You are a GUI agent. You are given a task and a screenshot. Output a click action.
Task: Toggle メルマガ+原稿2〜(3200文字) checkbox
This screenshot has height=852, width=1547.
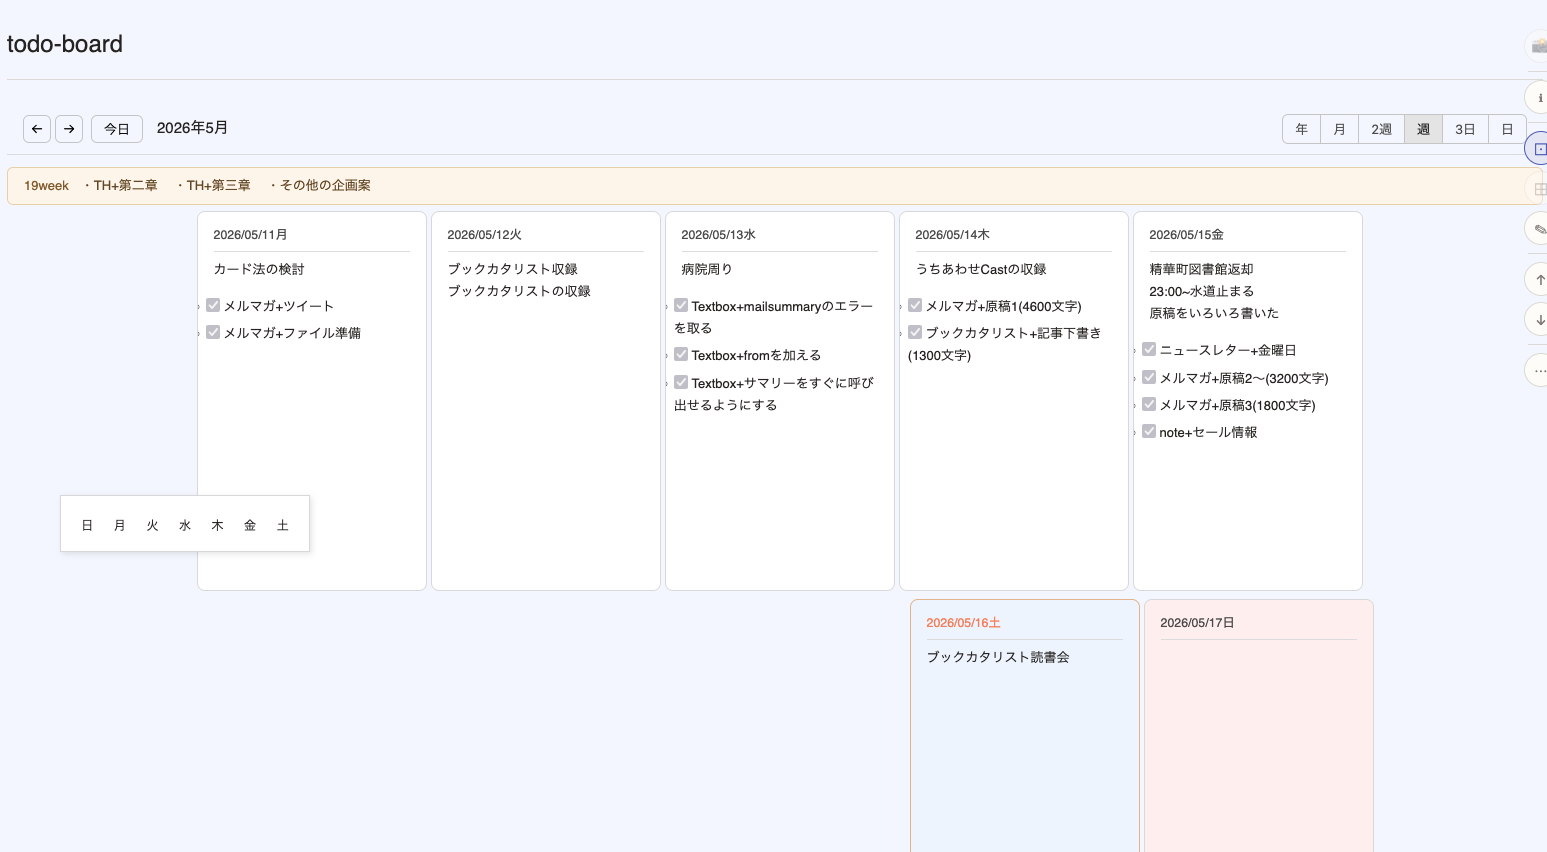[x=1149, y=377]
